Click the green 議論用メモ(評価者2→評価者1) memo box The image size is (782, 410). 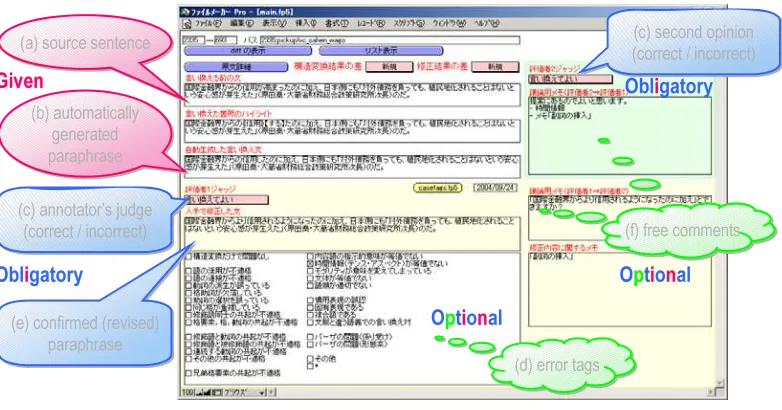[620, 136]
